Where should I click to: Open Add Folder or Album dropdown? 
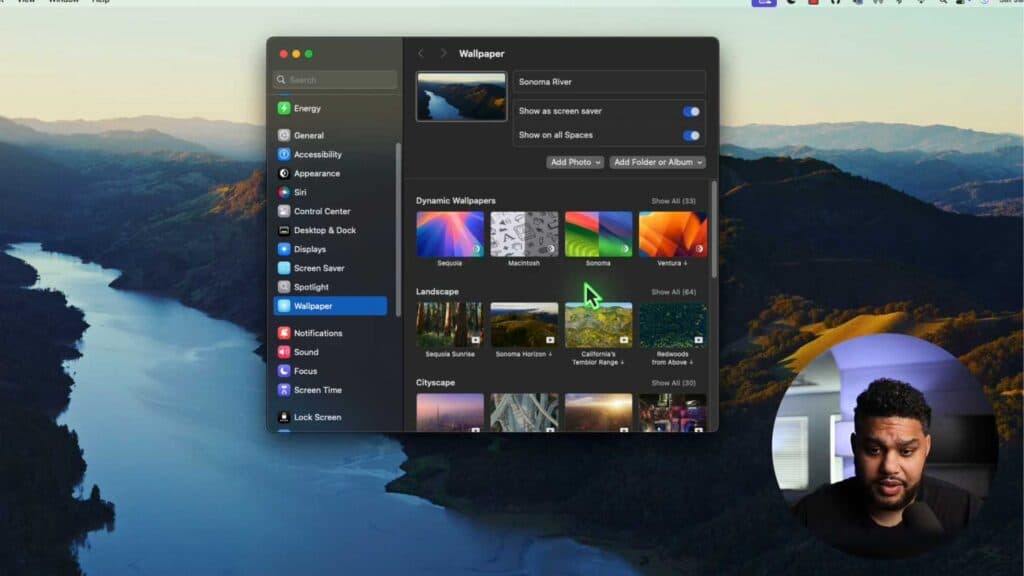658,162
